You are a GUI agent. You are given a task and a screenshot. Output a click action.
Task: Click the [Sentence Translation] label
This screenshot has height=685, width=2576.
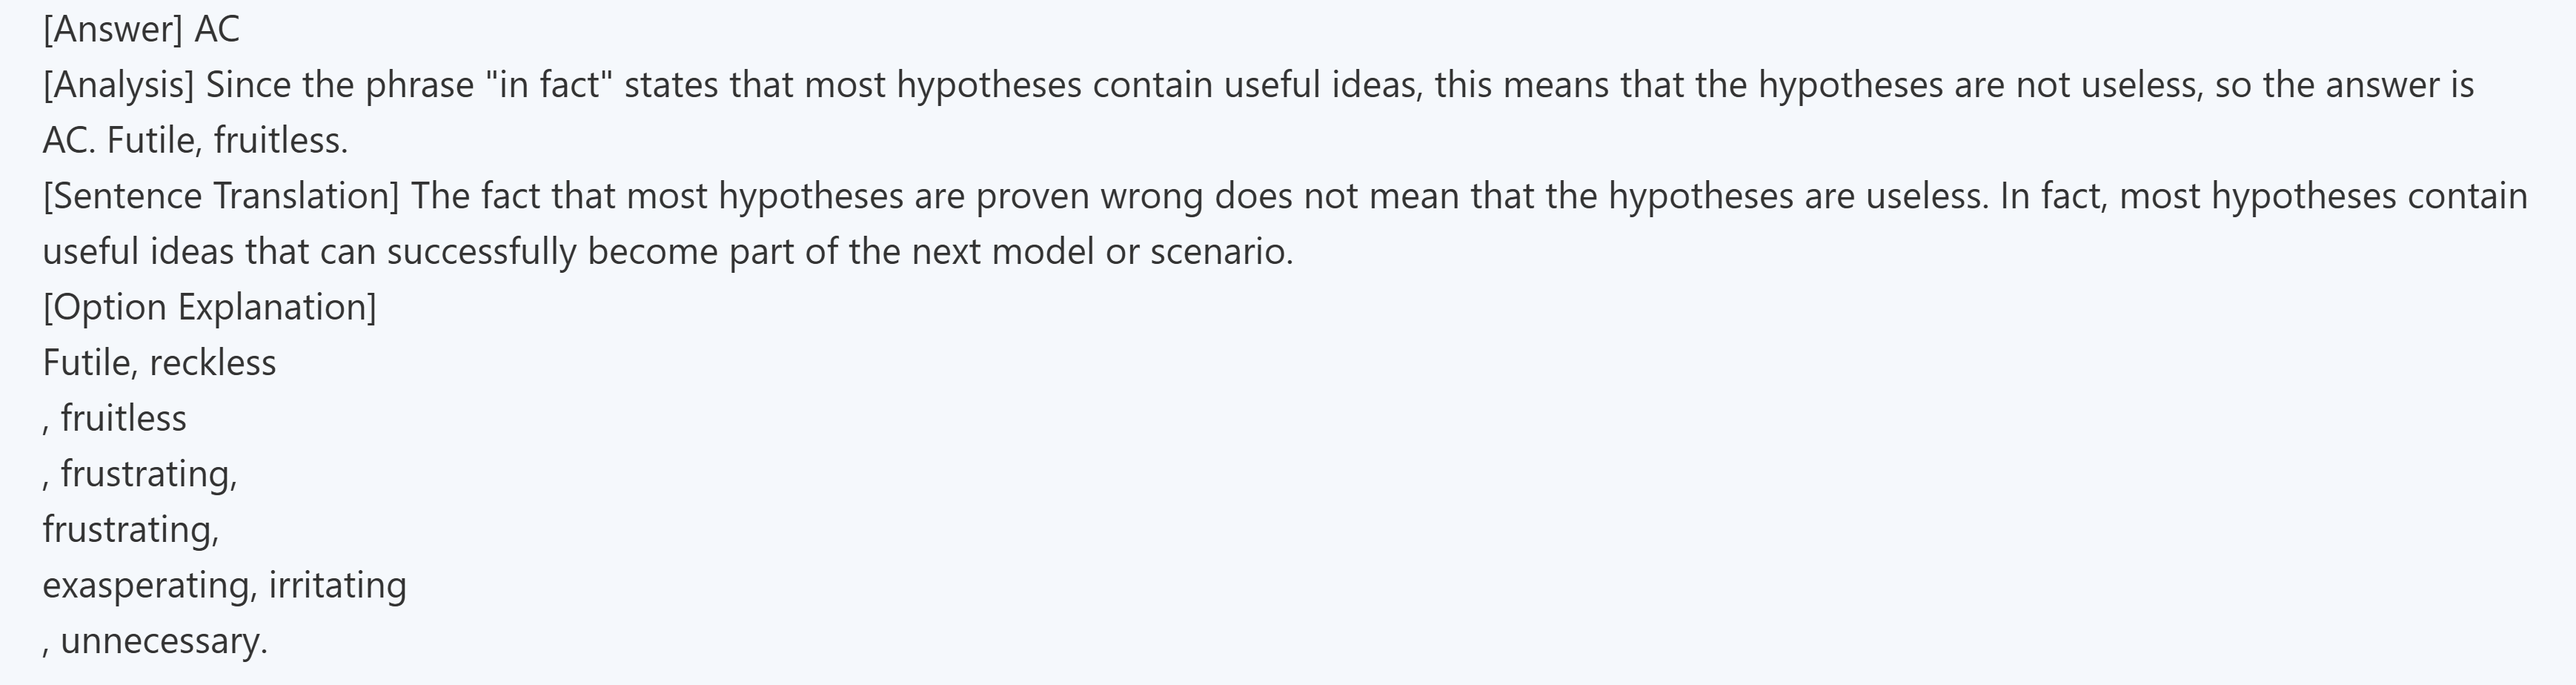(220, 196)
